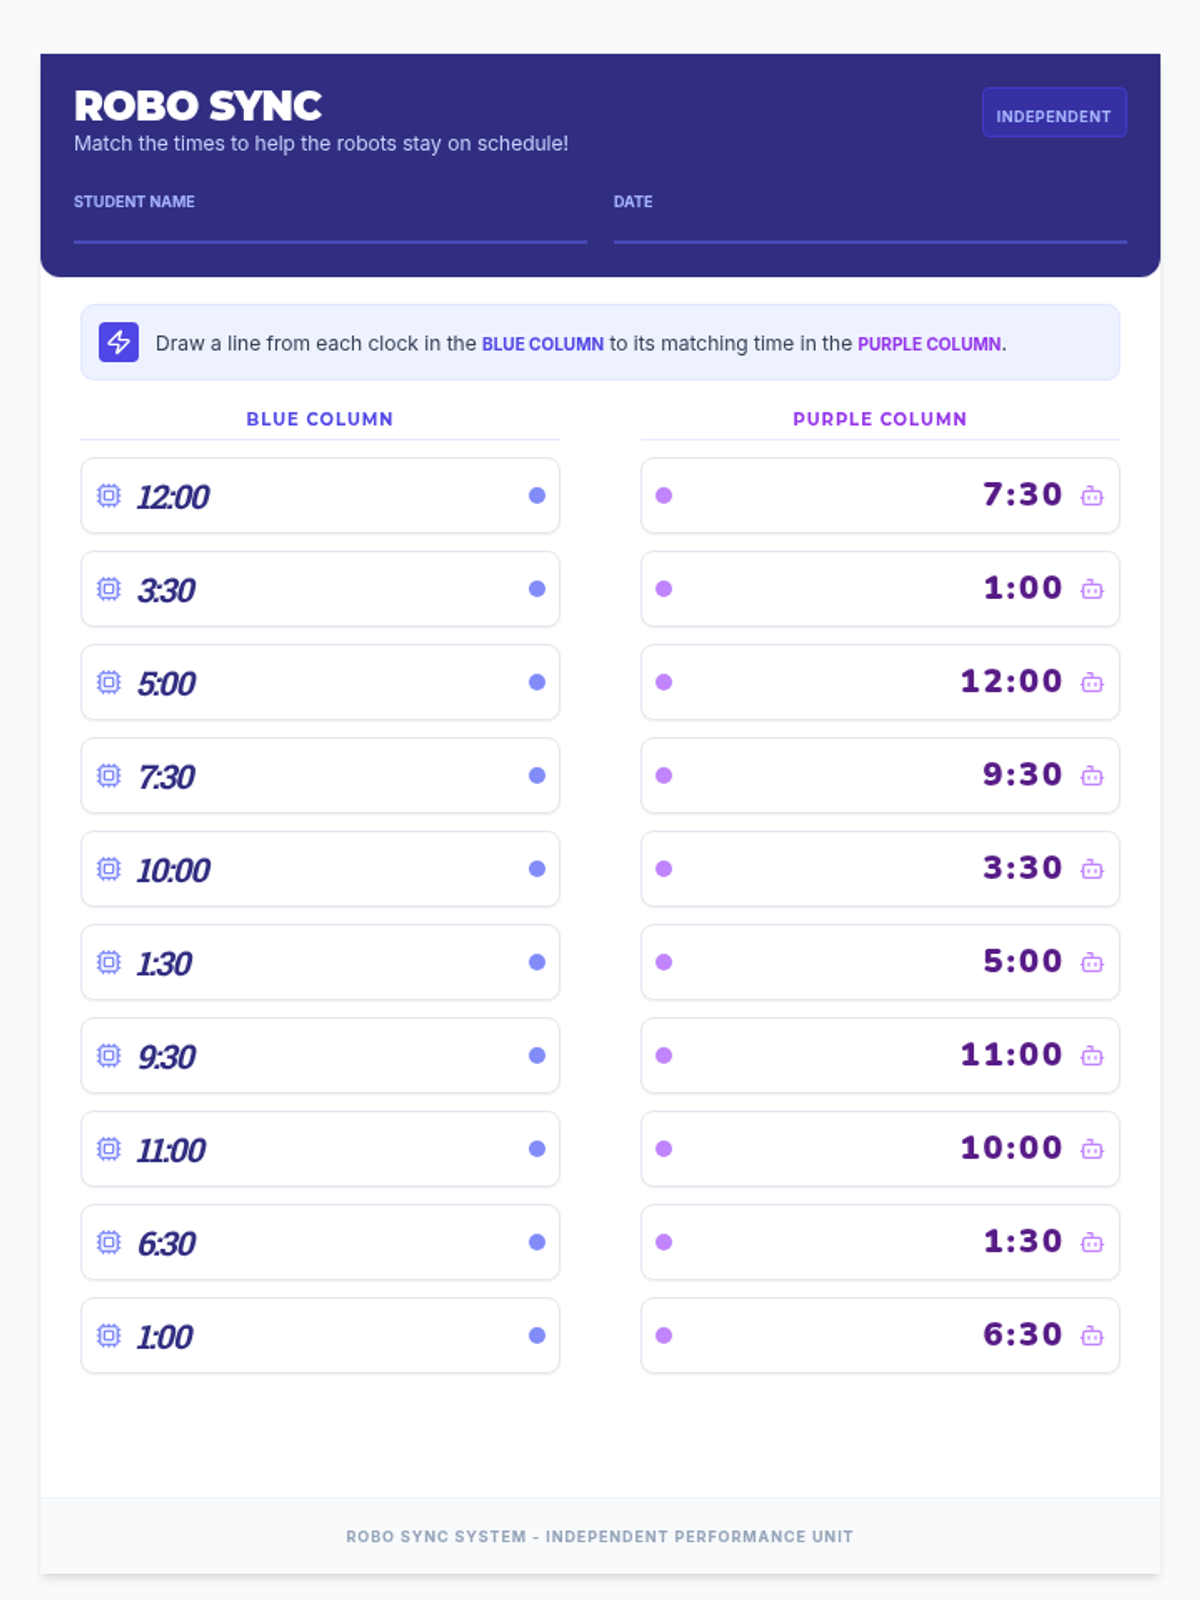Select the blue dot for 6:30

(x=537, y=1242)
